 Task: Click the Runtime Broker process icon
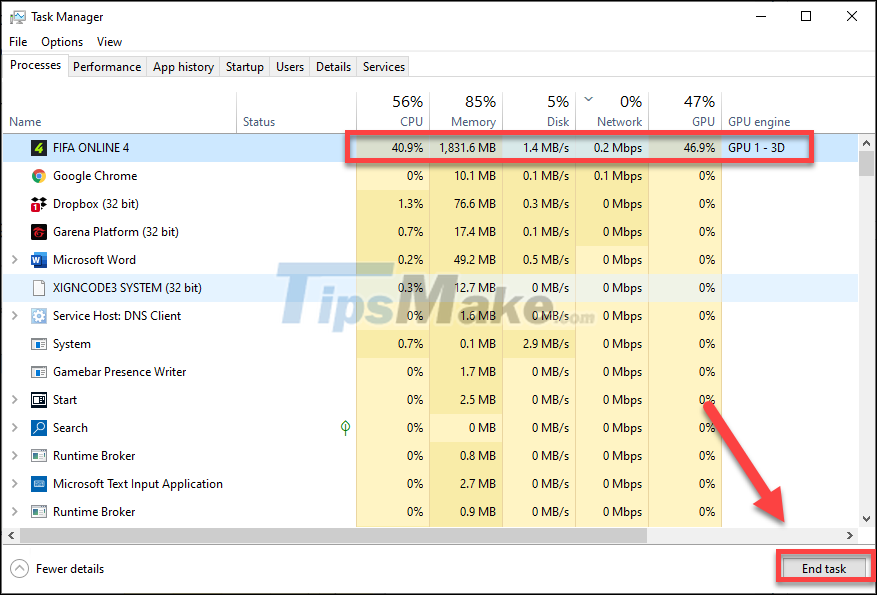(x=37, y=455)
